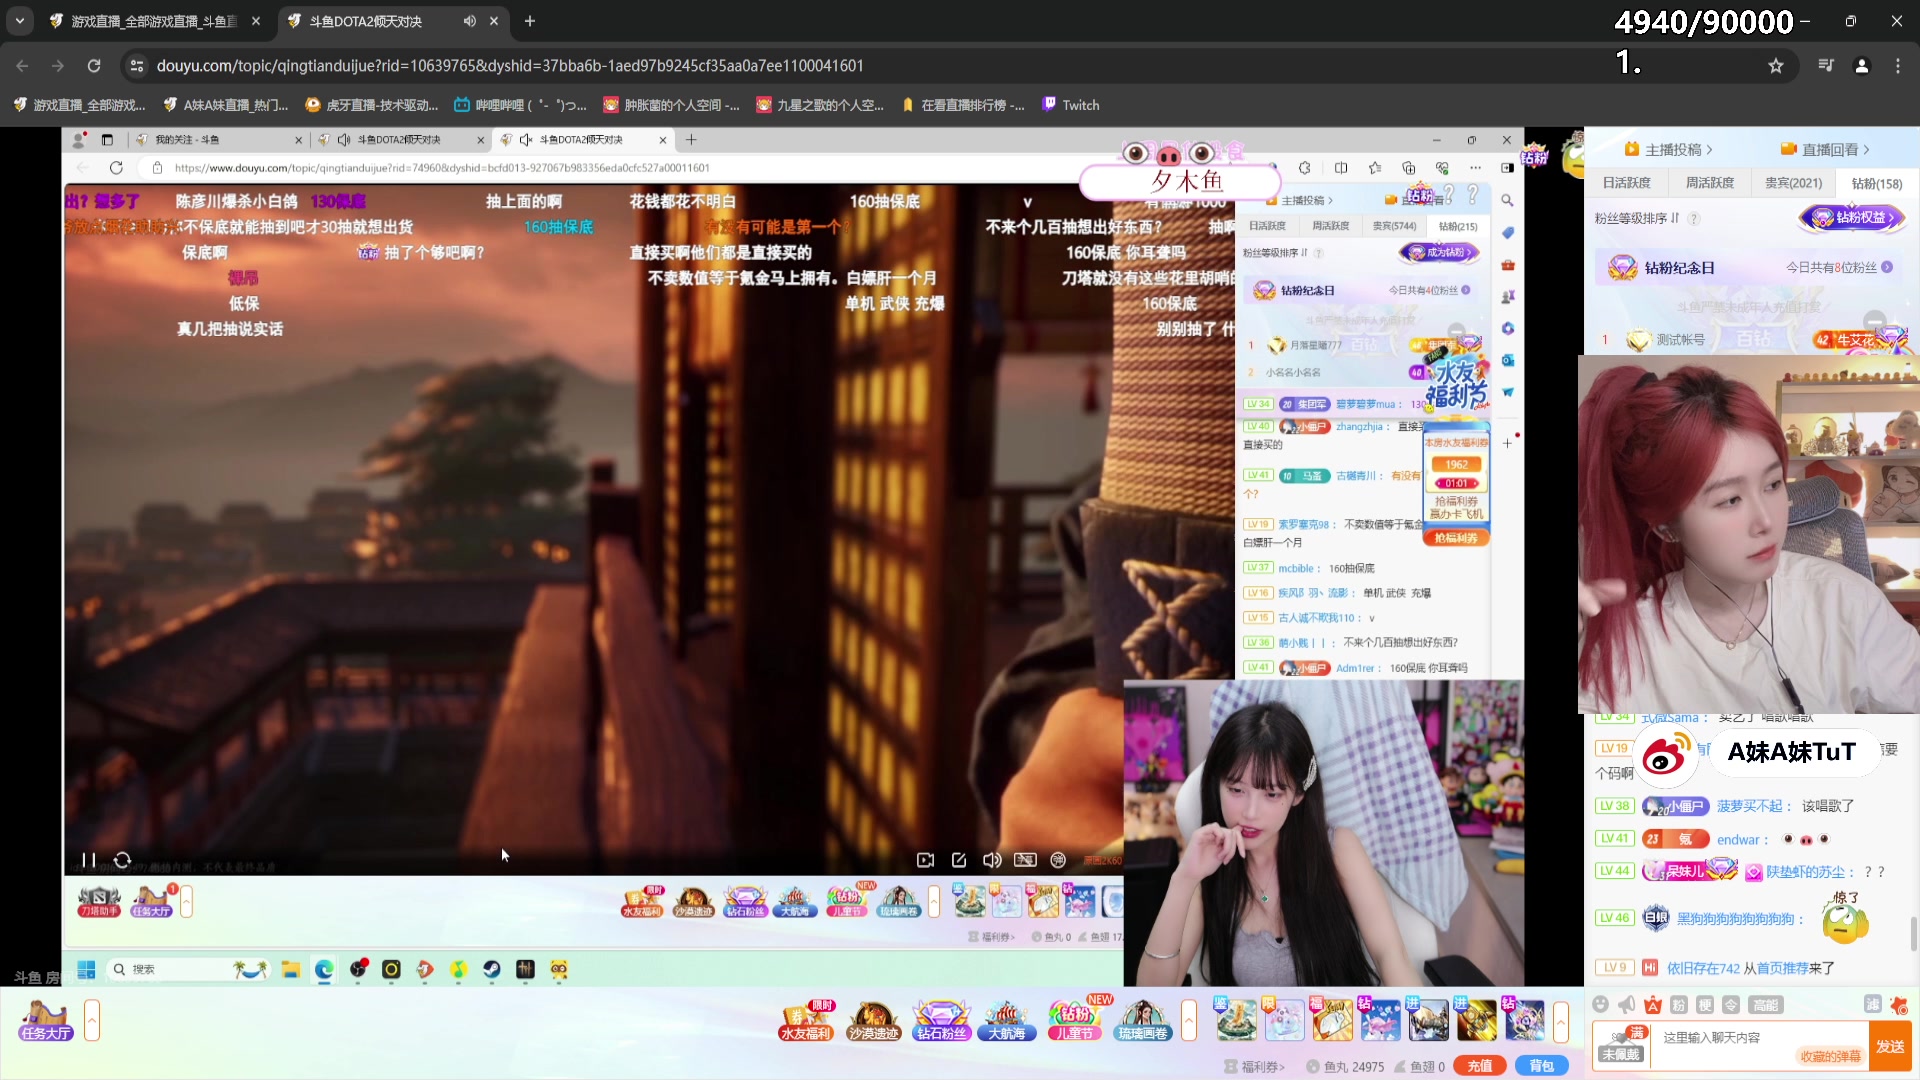Switch to the 周活跃度 tab
The height and width of the screenshot is (1080, 1920).
(x=1710, y=183)
